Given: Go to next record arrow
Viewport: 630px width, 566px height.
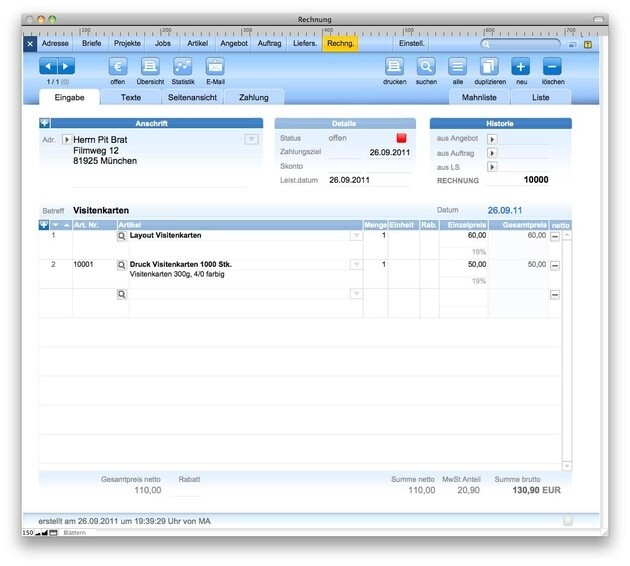Looking at the screenshot, I should pyautogui.click(x=66, y=66).
